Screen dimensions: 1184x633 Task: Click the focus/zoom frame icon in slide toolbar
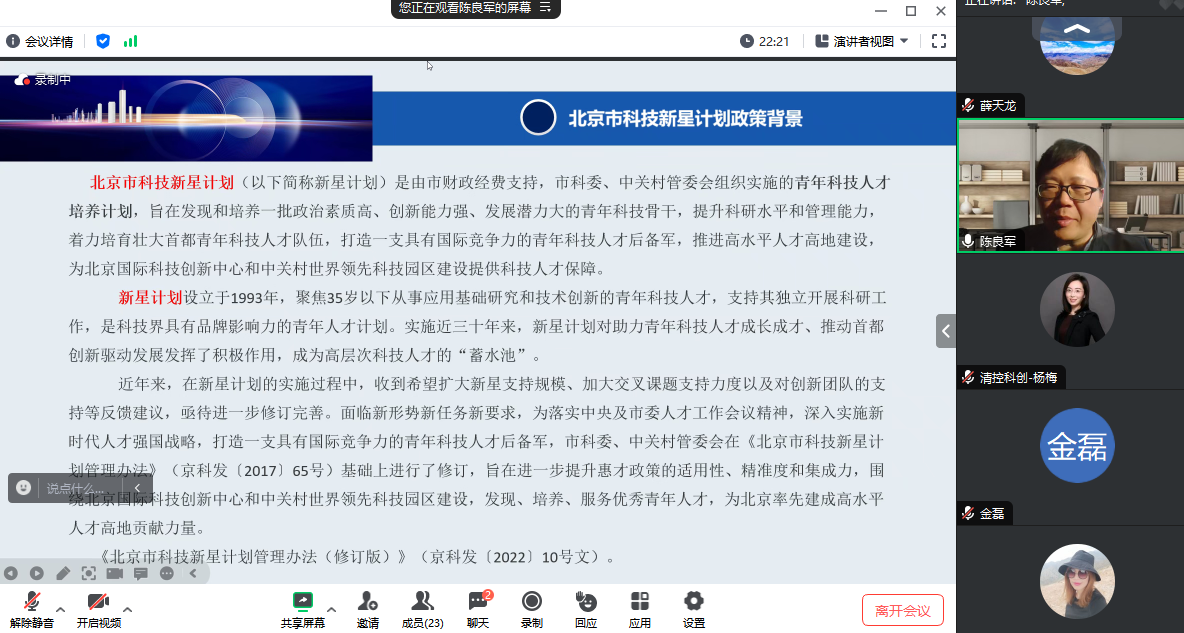pos(88,573)
